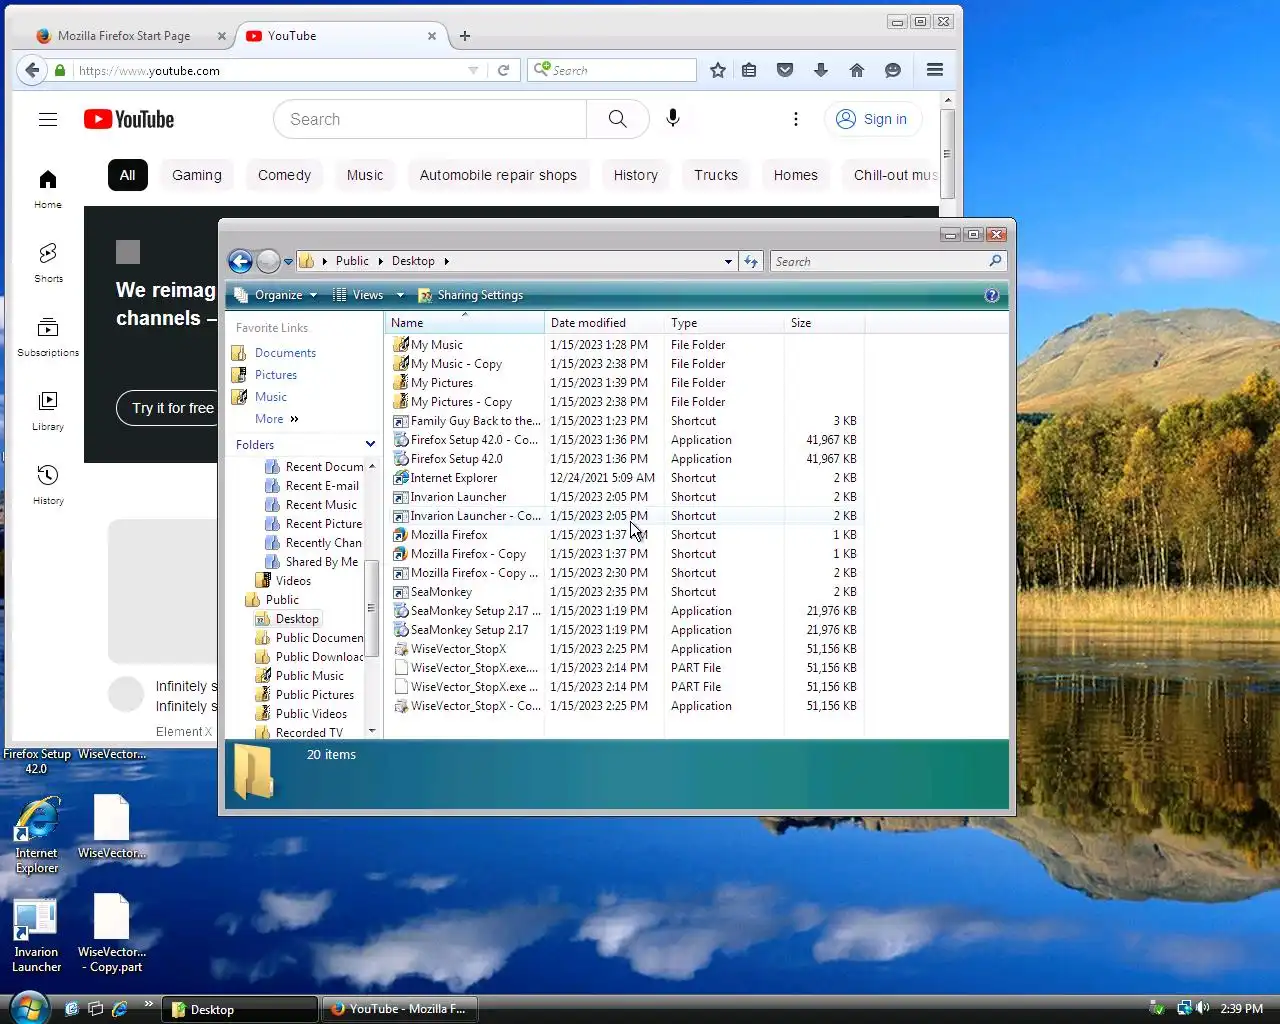Click YouTube search magnifier button

click(x=618, y=119)
